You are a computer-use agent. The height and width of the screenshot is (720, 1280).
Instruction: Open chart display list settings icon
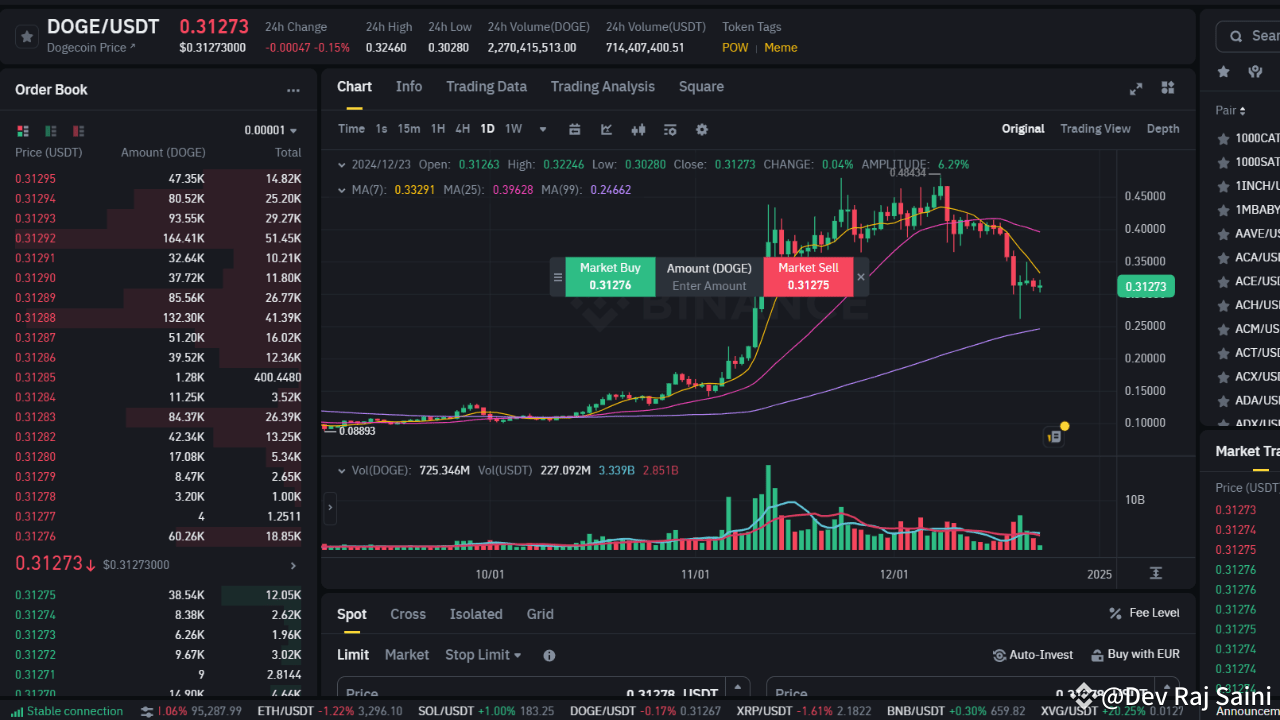point(670,129)
